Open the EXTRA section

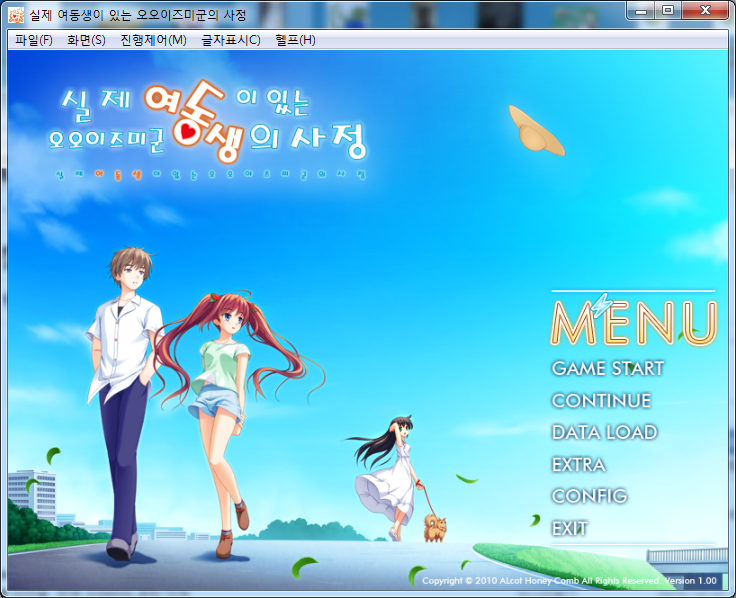pos(578,464)
